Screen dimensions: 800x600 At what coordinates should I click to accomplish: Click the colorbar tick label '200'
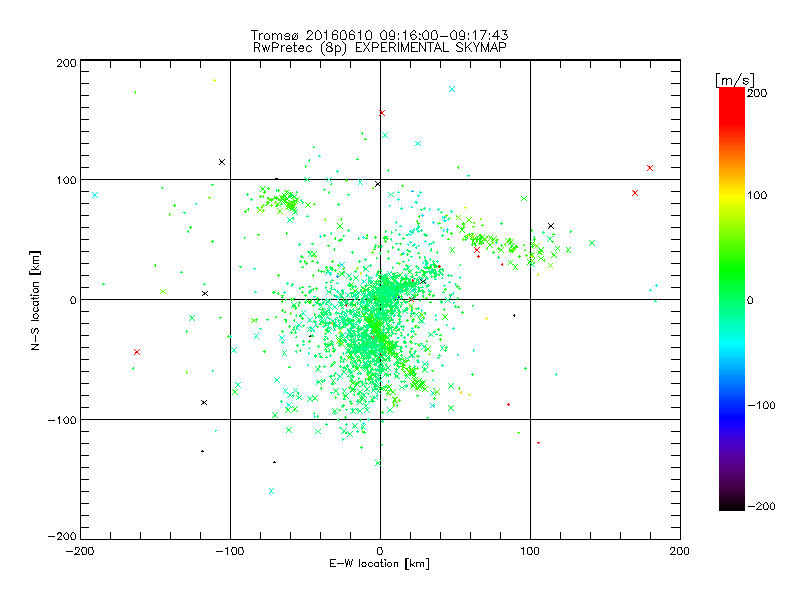pyautogui.click(x=757, y=93)
